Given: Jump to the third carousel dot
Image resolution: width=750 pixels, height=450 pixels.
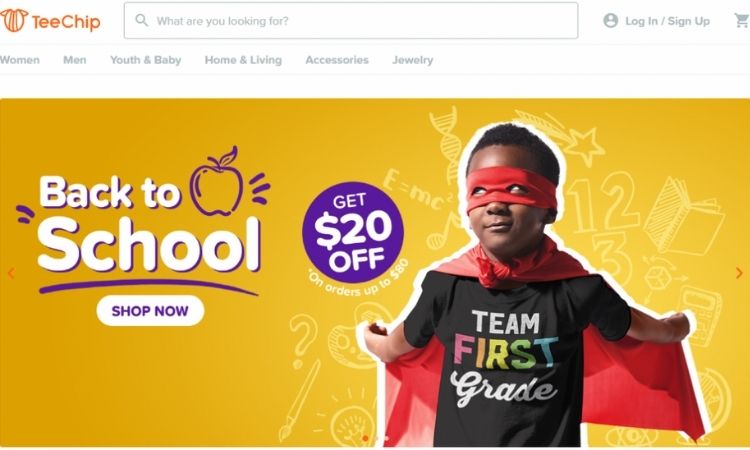Looking at the screenshot, I should [386, 439].
